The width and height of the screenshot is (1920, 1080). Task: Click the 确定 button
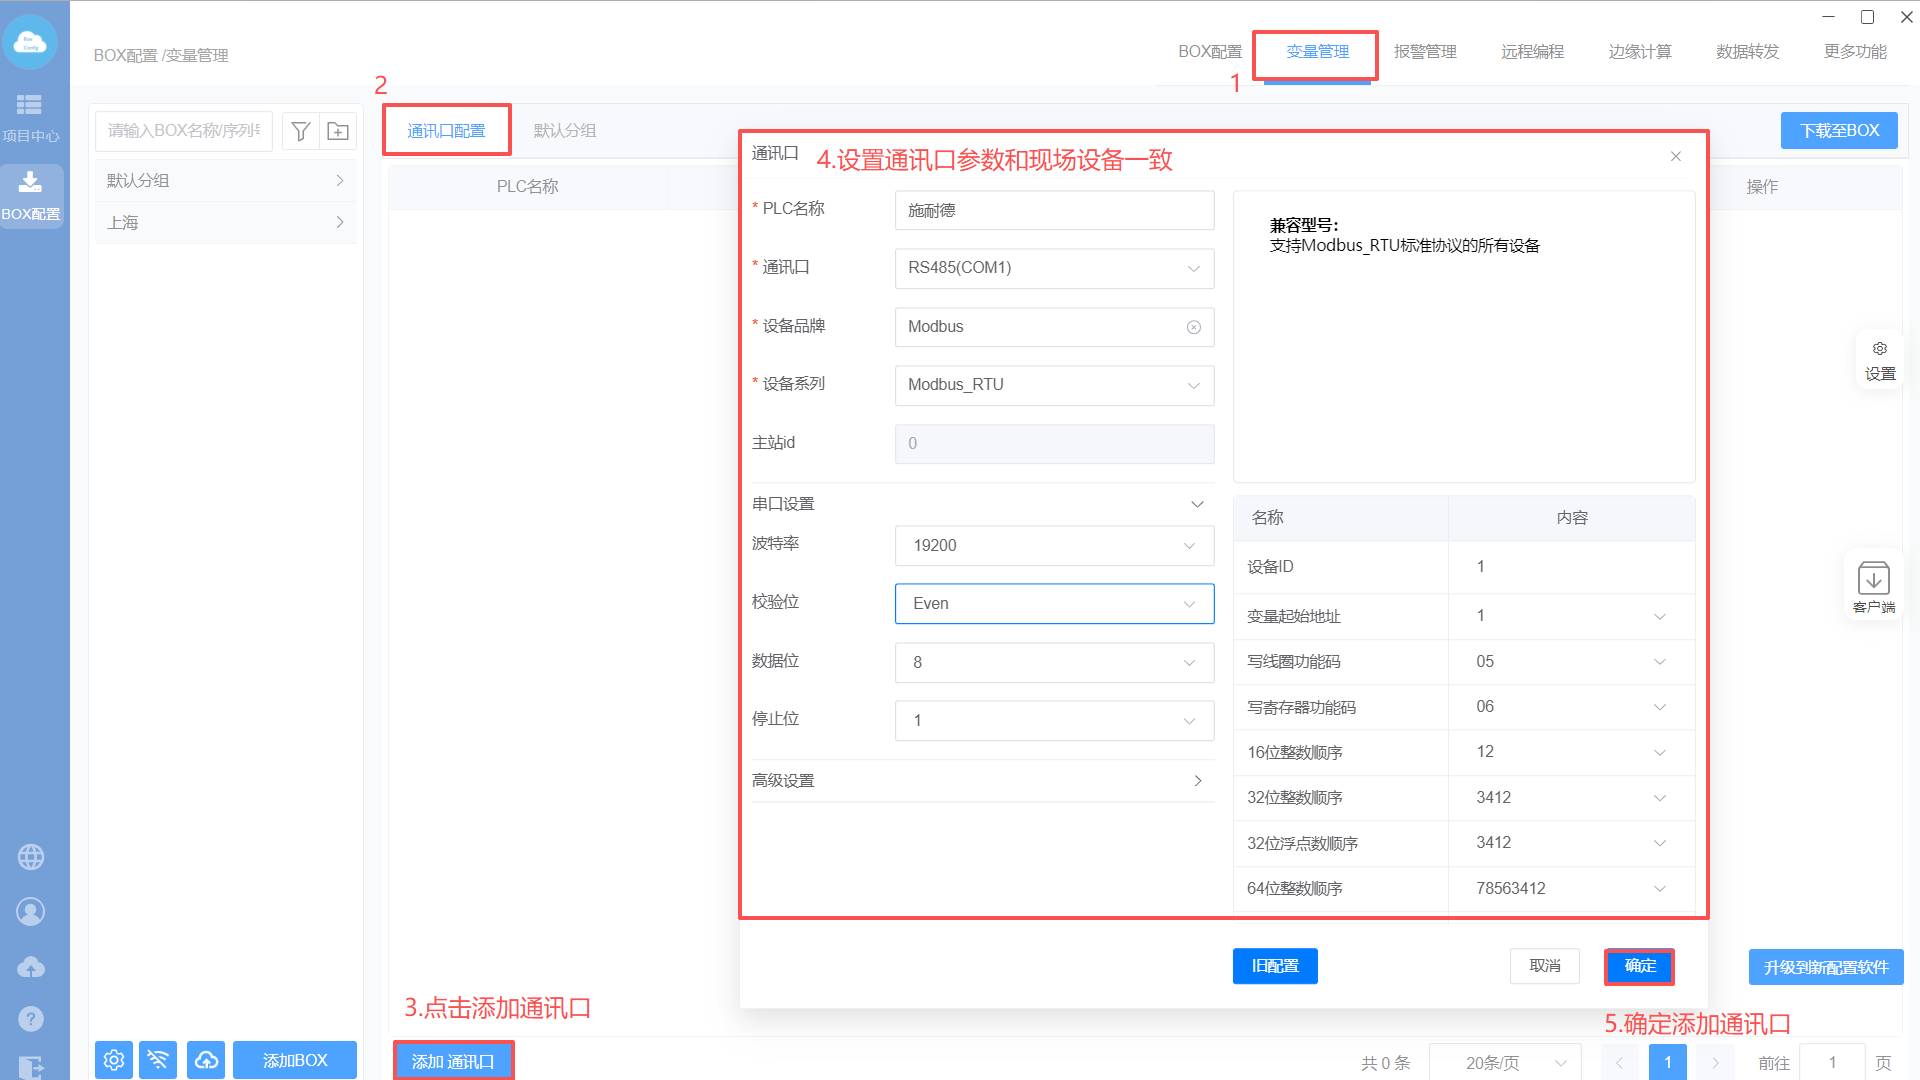1640,966
